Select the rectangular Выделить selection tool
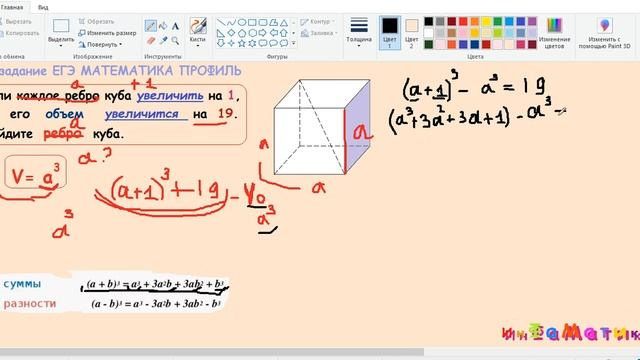640x360 pixels. (x=61, y=26)
